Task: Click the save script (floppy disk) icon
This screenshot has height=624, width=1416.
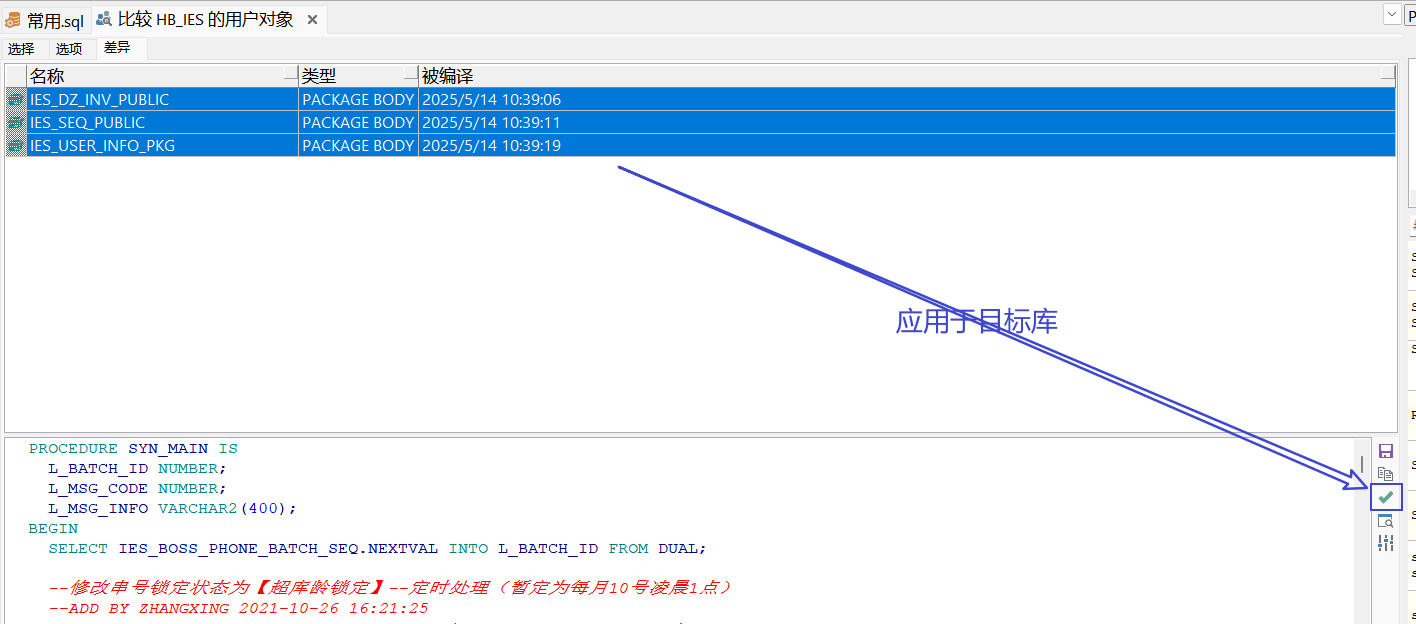Action: pos(1385,451)
